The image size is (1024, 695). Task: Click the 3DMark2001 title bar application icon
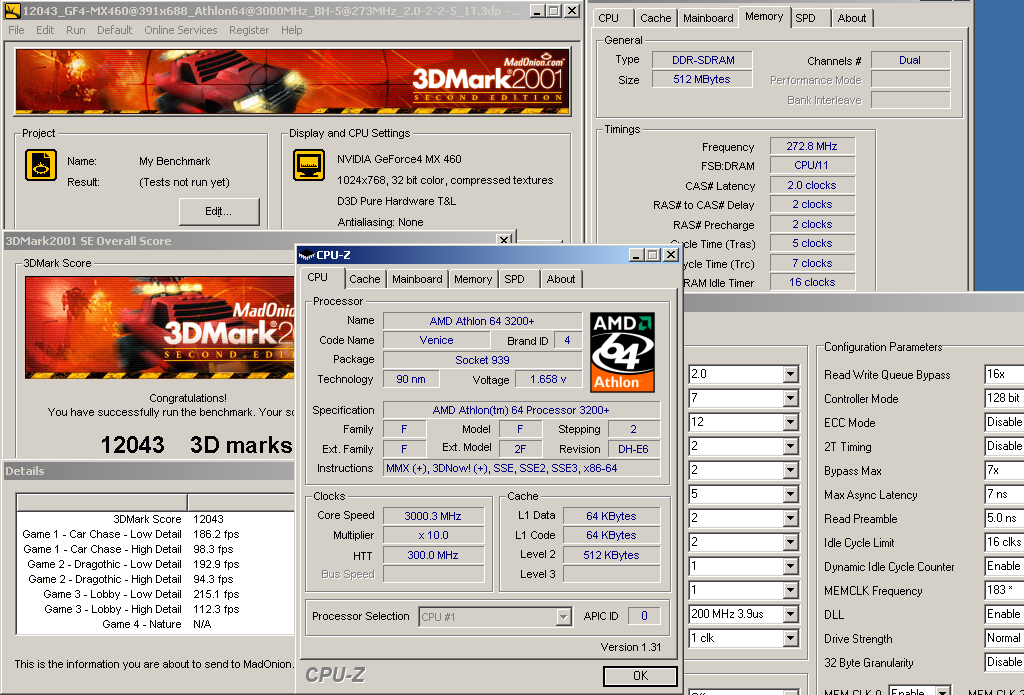(12, 10)
